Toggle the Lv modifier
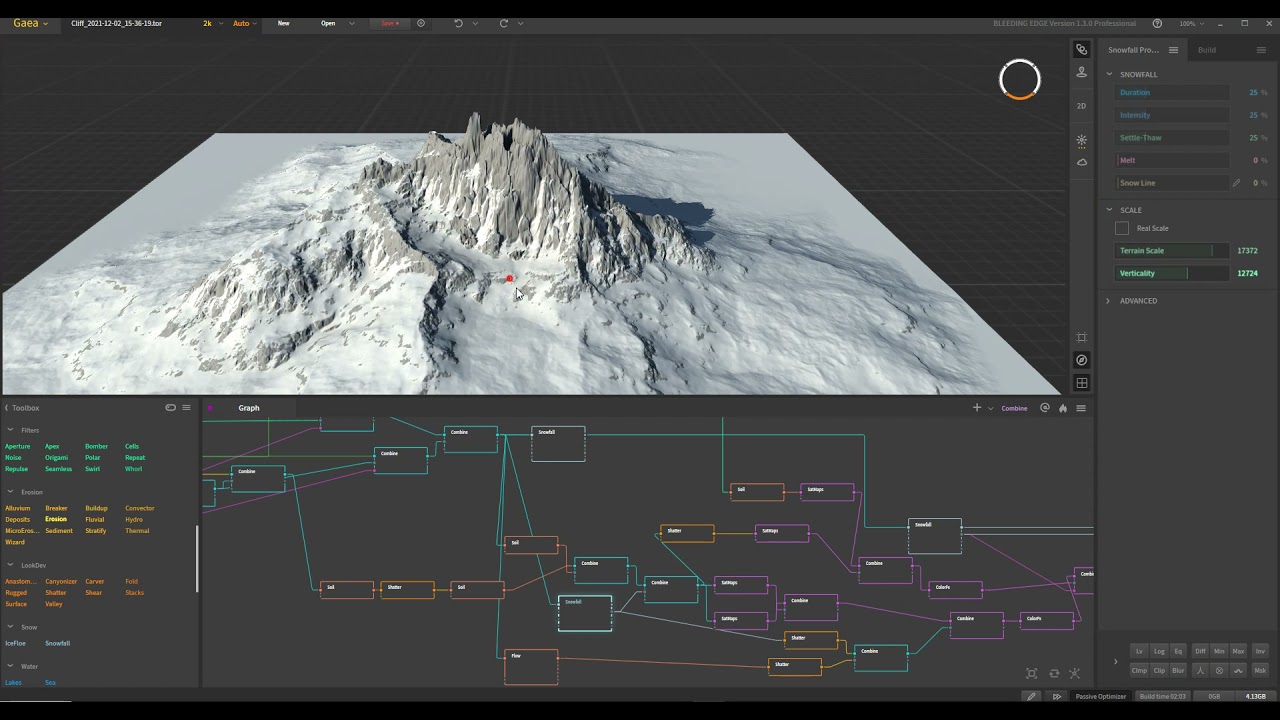 pos(1139,651)
